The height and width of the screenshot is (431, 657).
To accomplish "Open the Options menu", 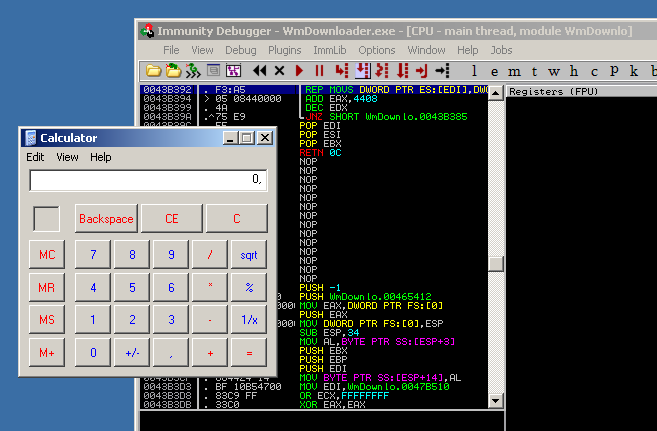I will point(377,50).
